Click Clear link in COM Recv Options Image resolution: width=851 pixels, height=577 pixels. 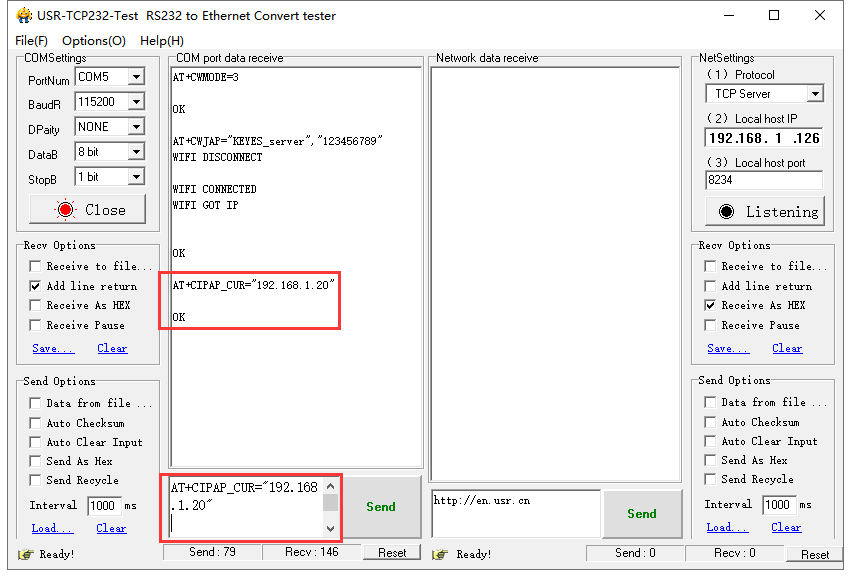112,348
